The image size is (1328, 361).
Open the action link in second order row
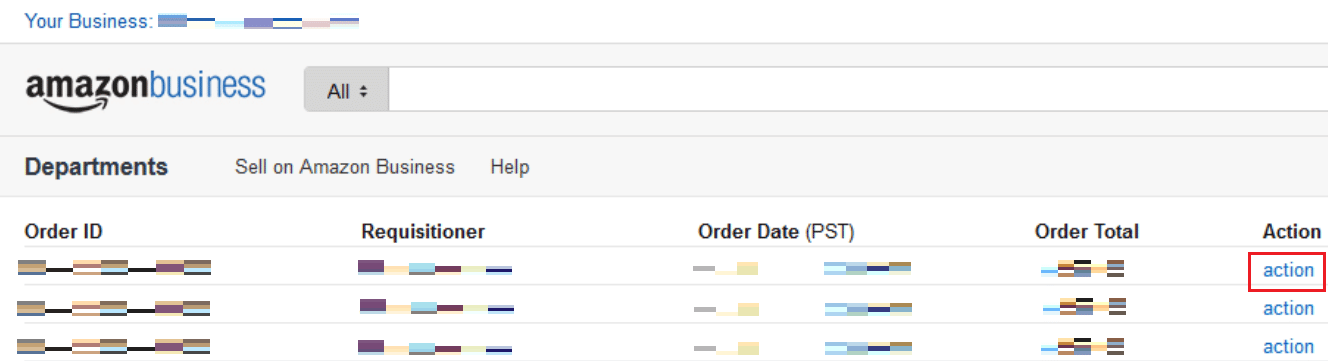click(x=1289, y=308)
